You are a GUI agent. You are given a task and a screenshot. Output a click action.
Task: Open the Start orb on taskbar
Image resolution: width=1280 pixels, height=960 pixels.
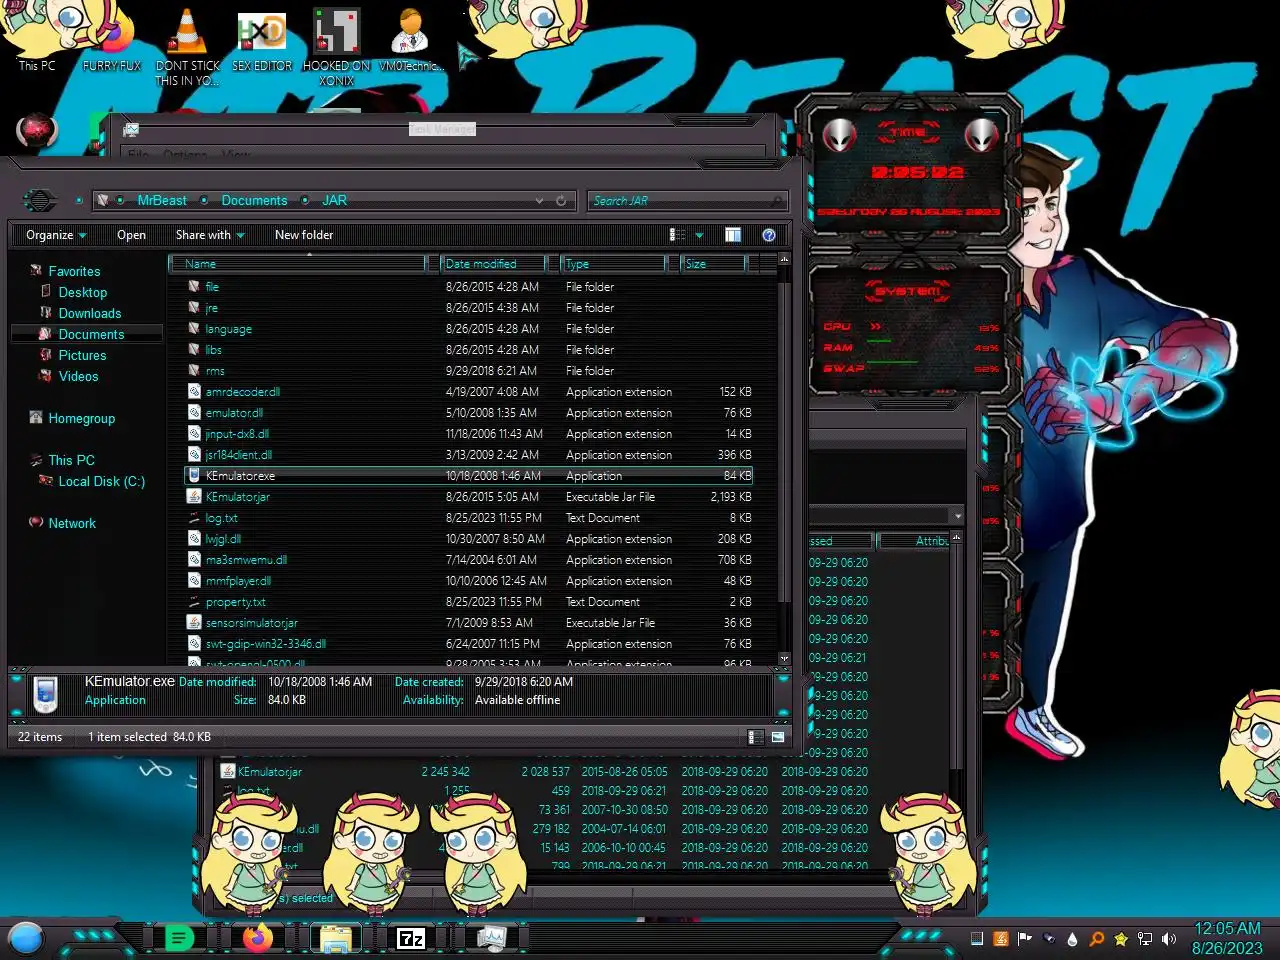coord(25,938)
